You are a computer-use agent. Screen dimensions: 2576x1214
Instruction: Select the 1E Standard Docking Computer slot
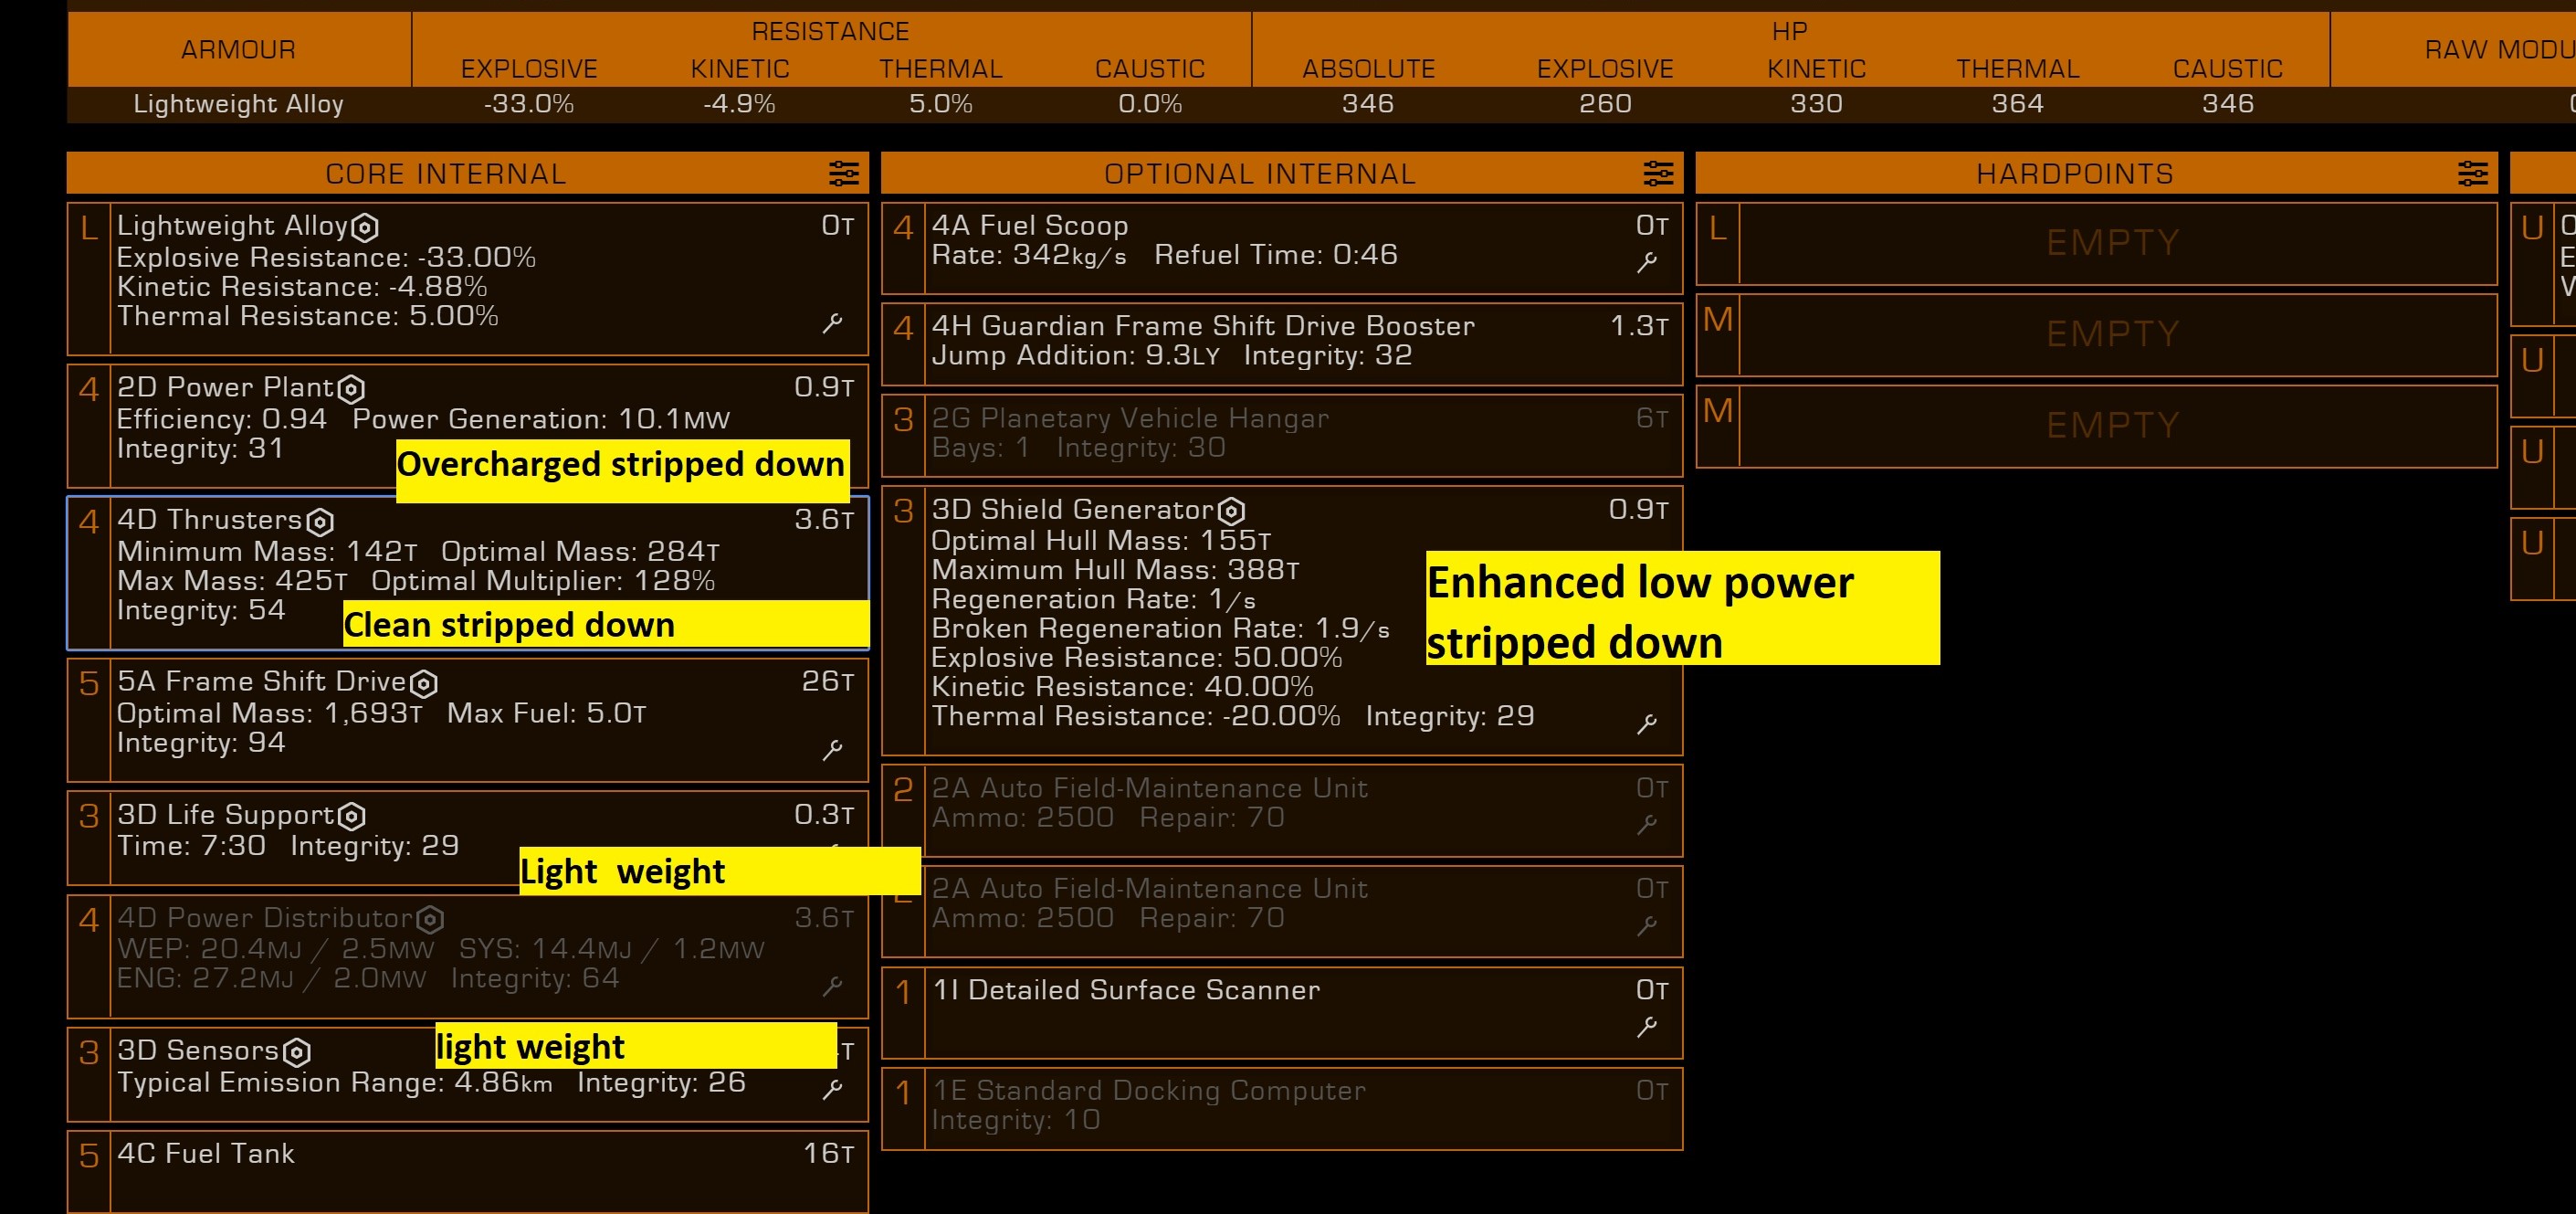tap(1282, 1109)
